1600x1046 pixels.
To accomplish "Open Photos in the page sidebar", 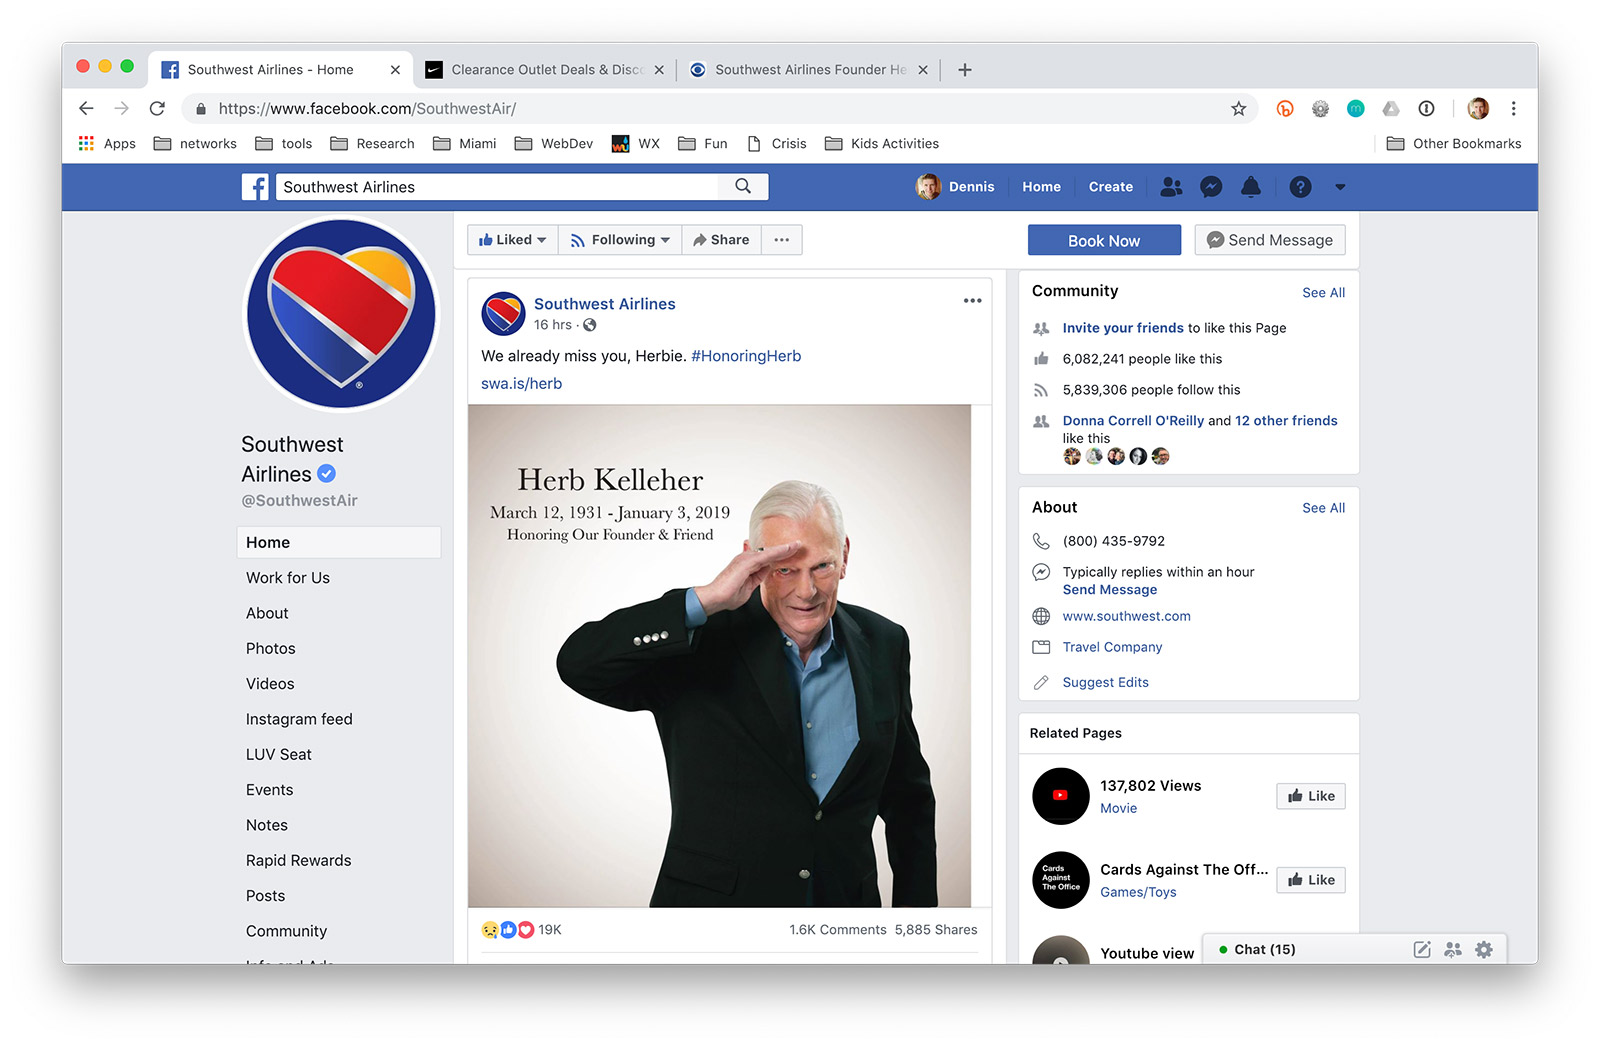I will coord(271,649).
